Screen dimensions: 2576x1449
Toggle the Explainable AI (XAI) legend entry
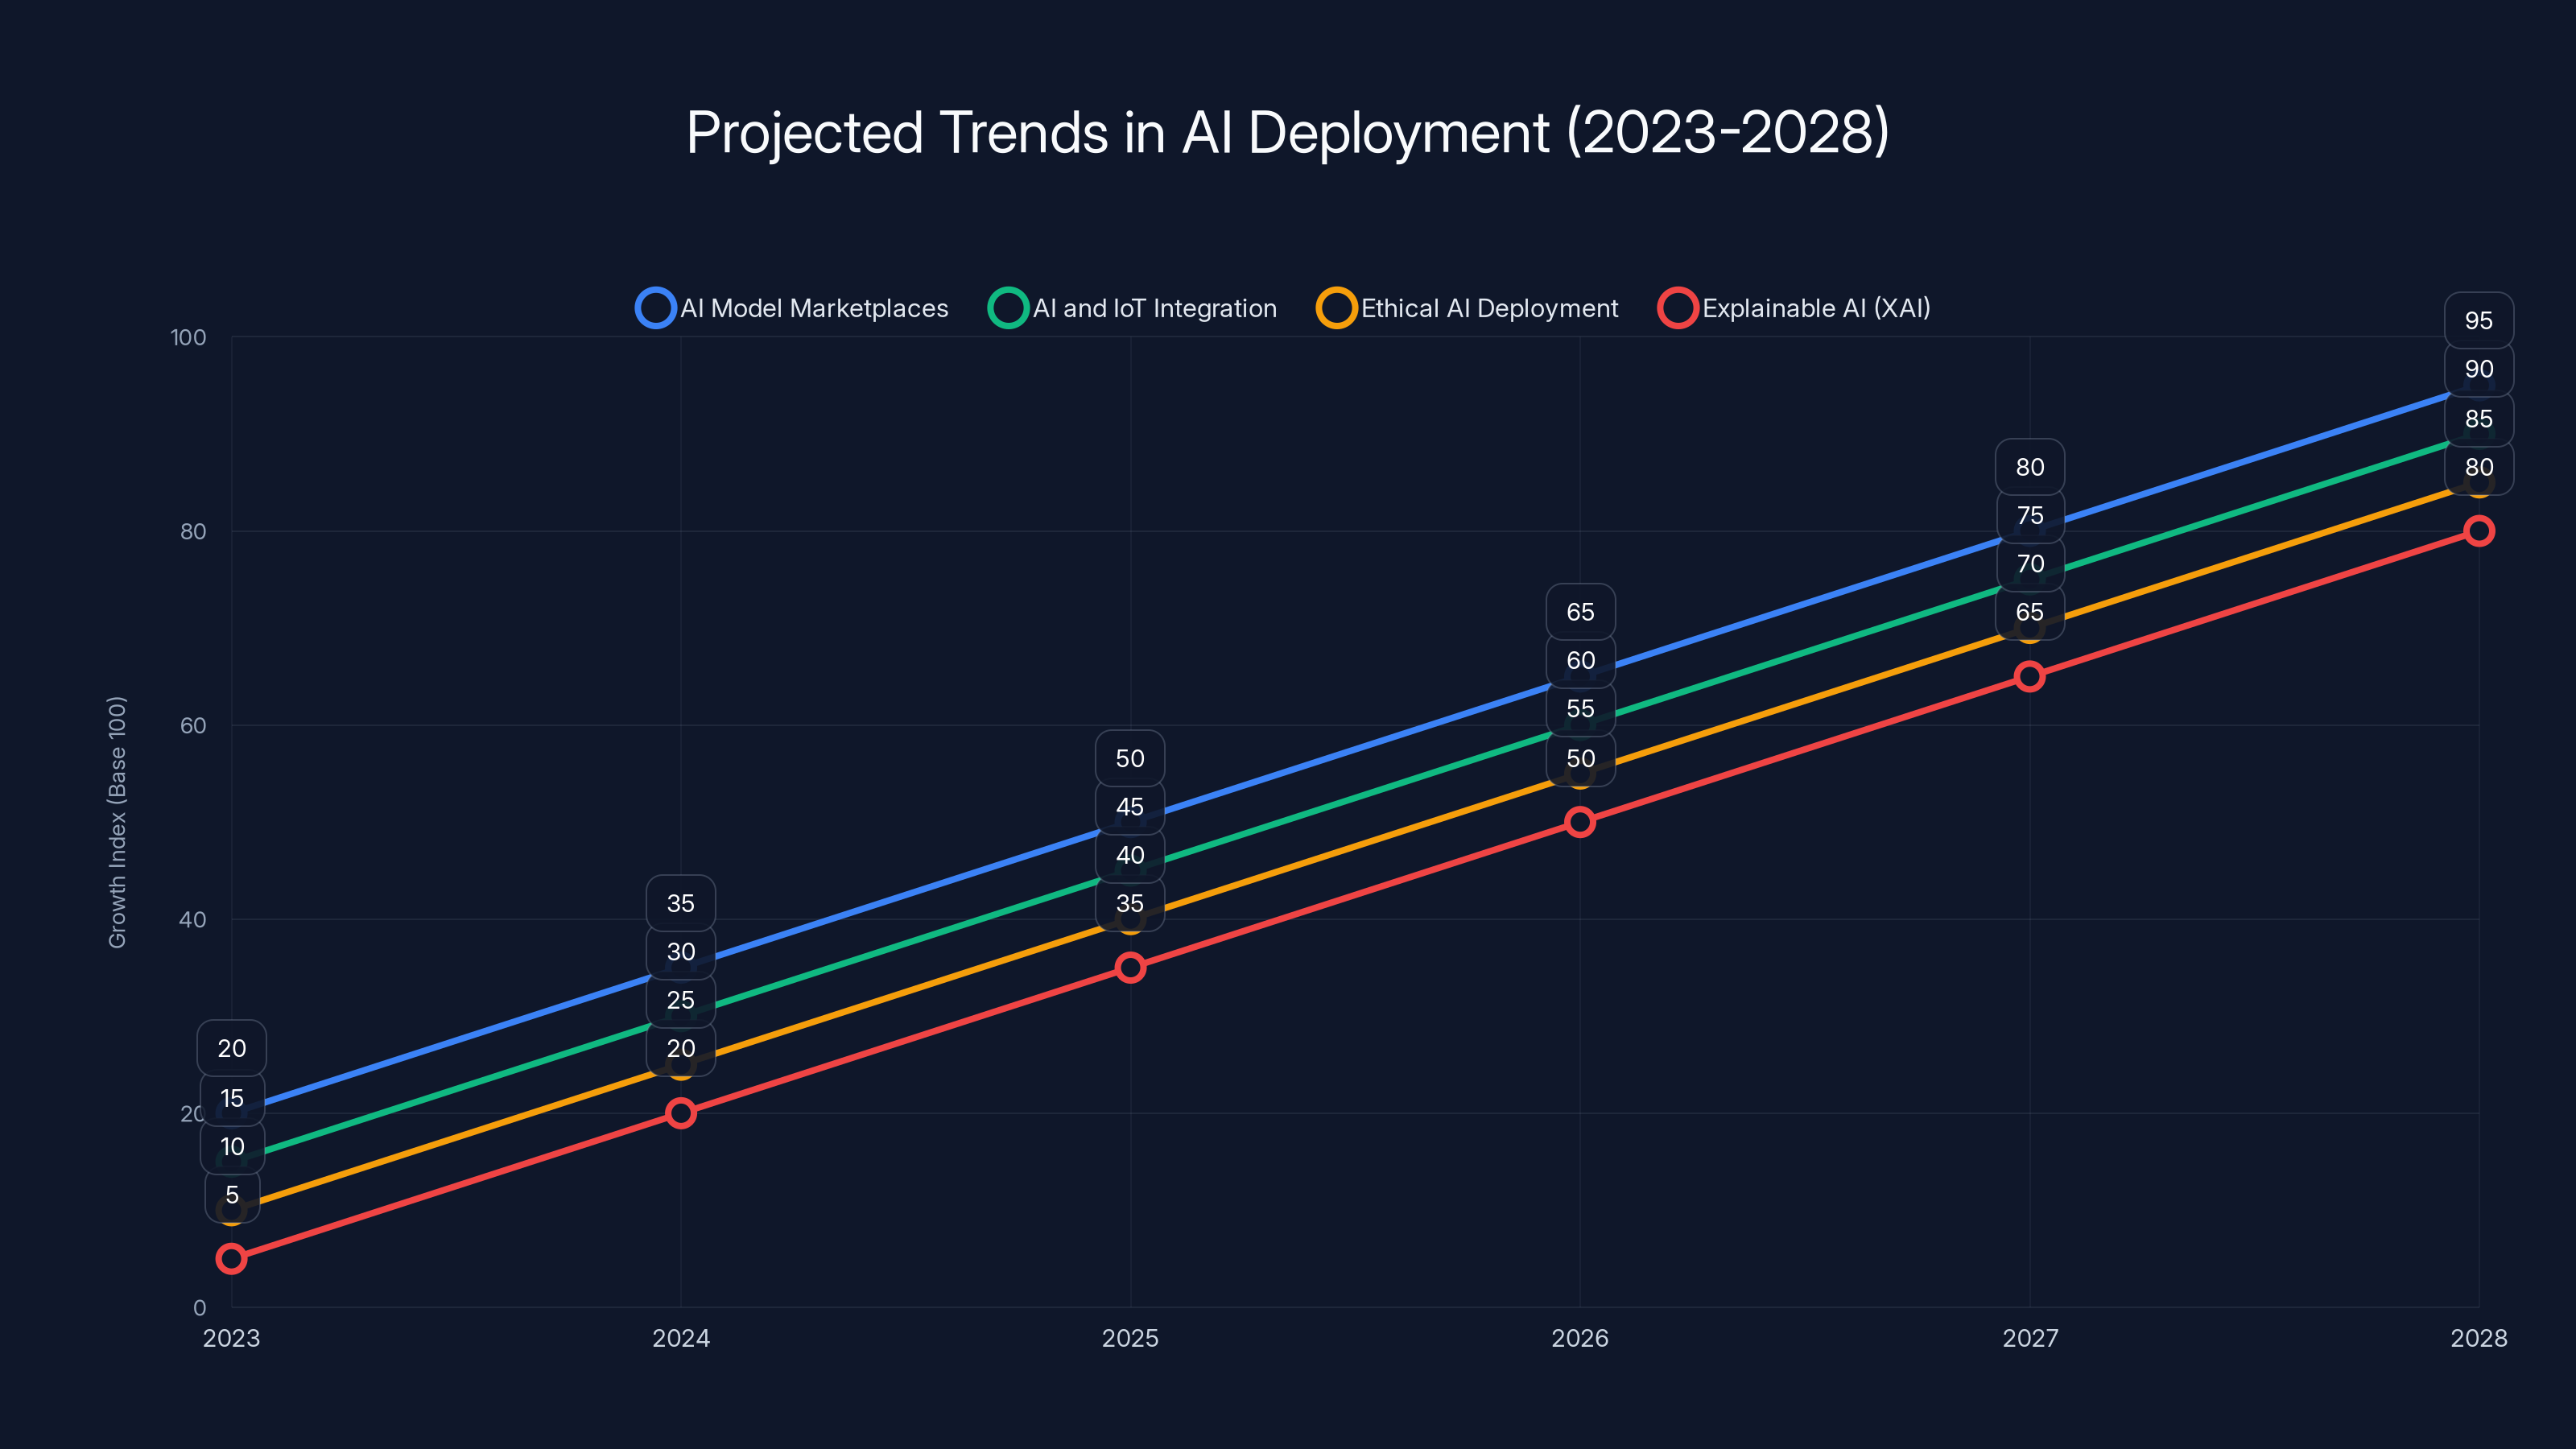point(1794,308)
